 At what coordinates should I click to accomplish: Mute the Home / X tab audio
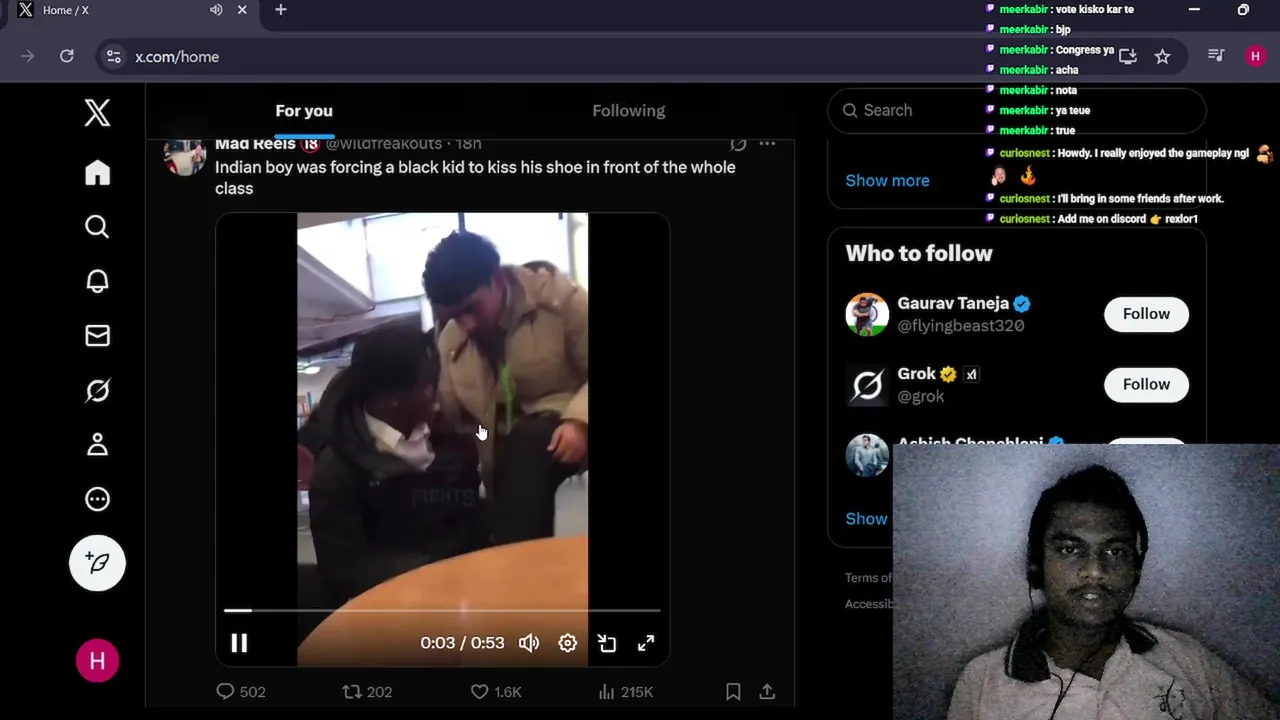point(216,10)
